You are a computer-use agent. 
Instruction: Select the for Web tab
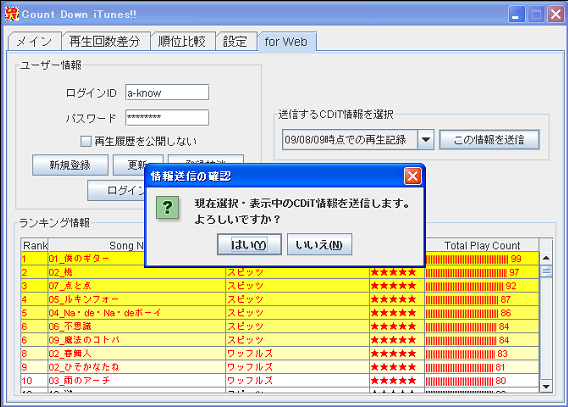point(286,42)
